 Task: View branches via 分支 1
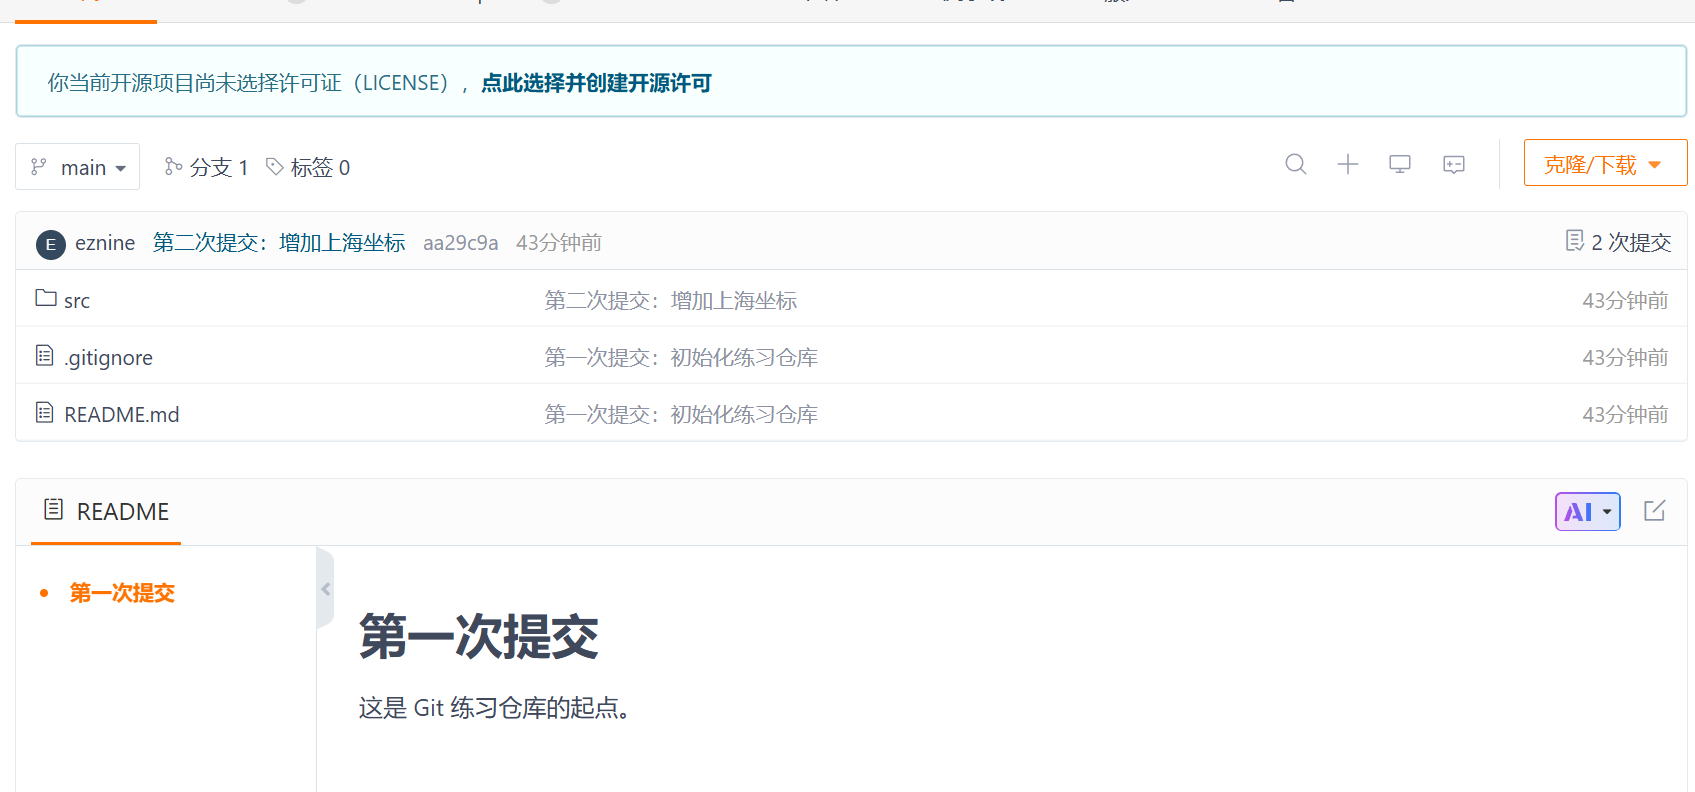point(207,167)
